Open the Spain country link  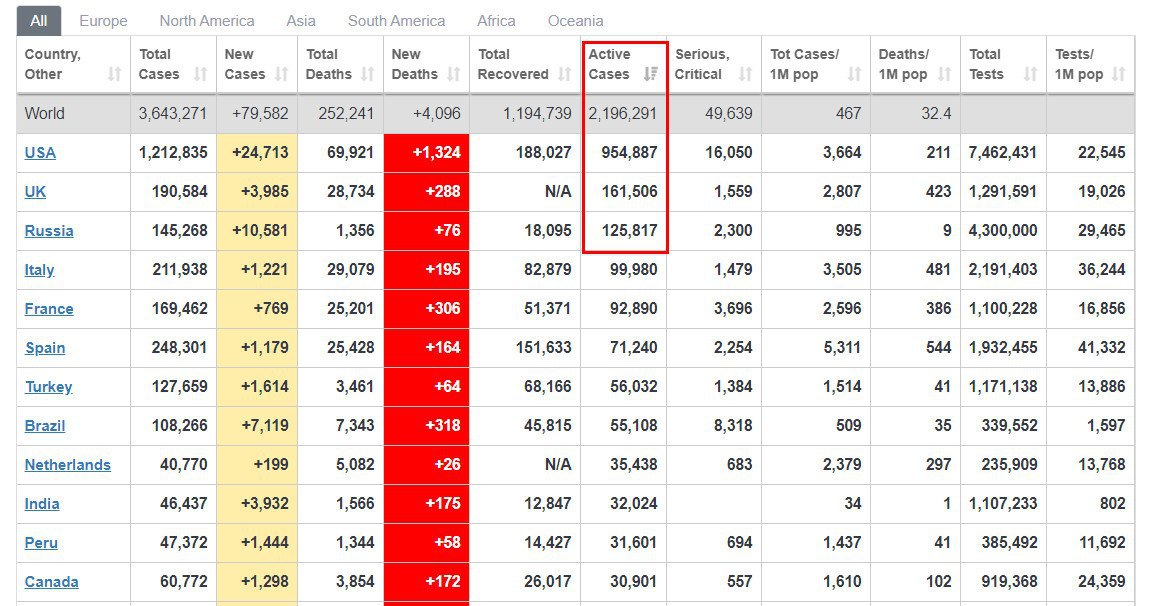pos(45,348)
